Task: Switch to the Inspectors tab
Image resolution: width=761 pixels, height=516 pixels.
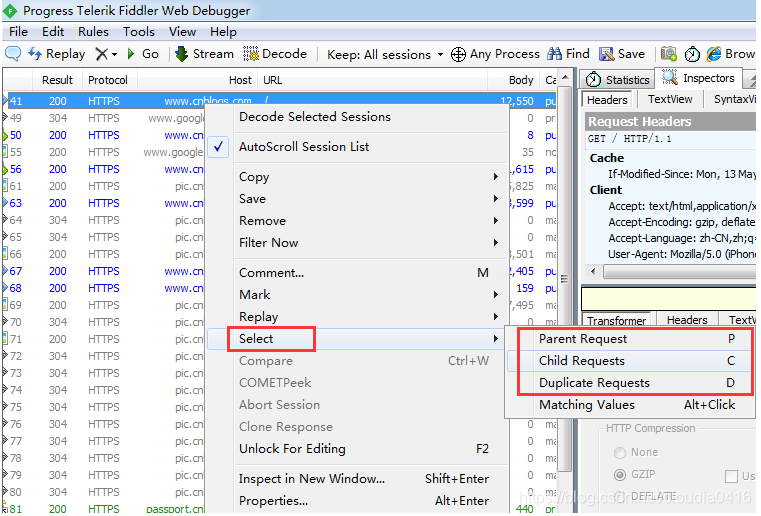Action: click(x=699, y=78)
